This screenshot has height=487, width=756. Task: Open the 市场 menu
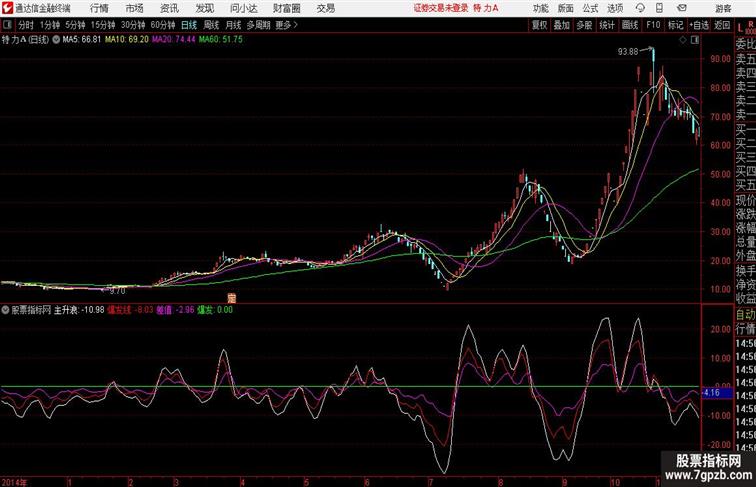(x=135, y=8)
